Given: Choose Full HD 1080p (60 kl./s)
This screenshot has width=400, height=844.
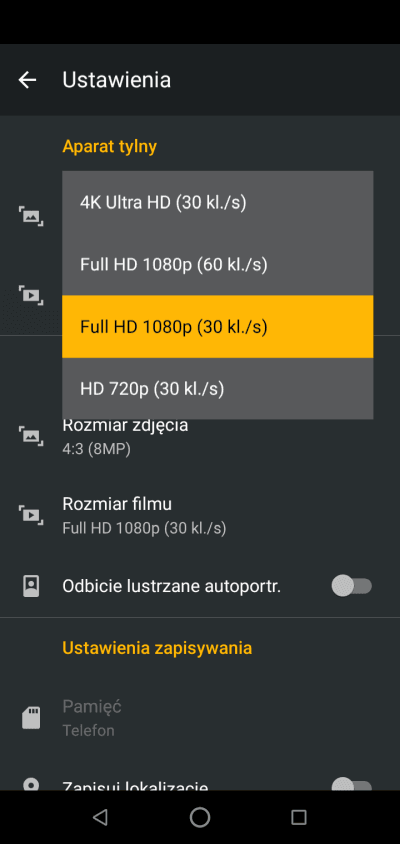Looking at the screenshot, I should tap(217, 264).
